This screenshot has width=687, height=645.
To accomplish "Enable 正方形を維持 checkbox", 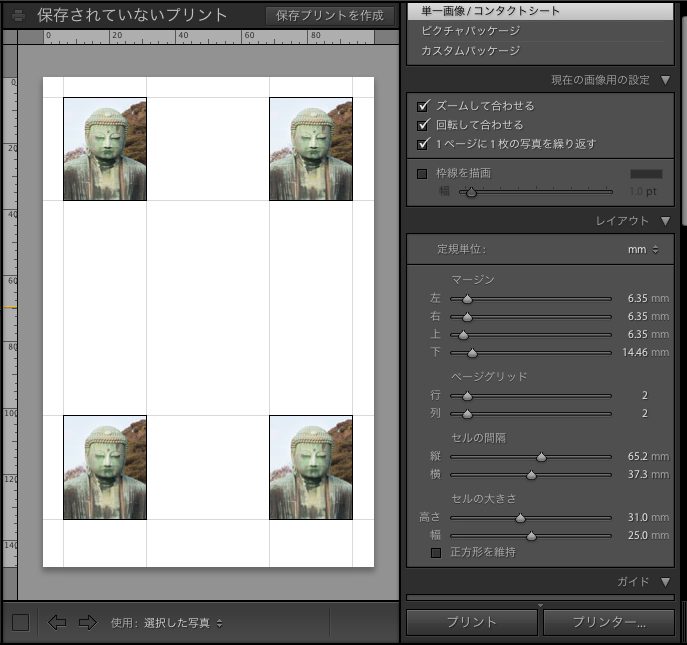I will [x=436, y=553].
